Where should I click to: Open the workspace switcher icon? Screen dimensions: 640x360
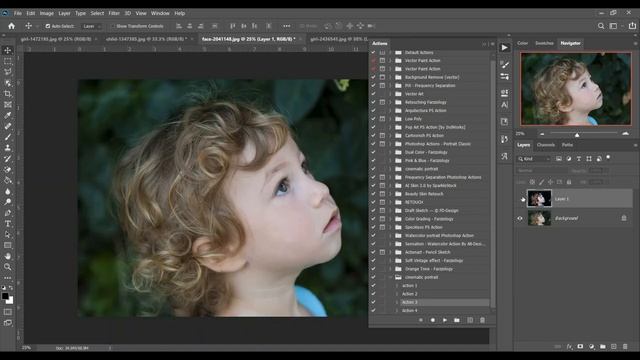[613, 26]
